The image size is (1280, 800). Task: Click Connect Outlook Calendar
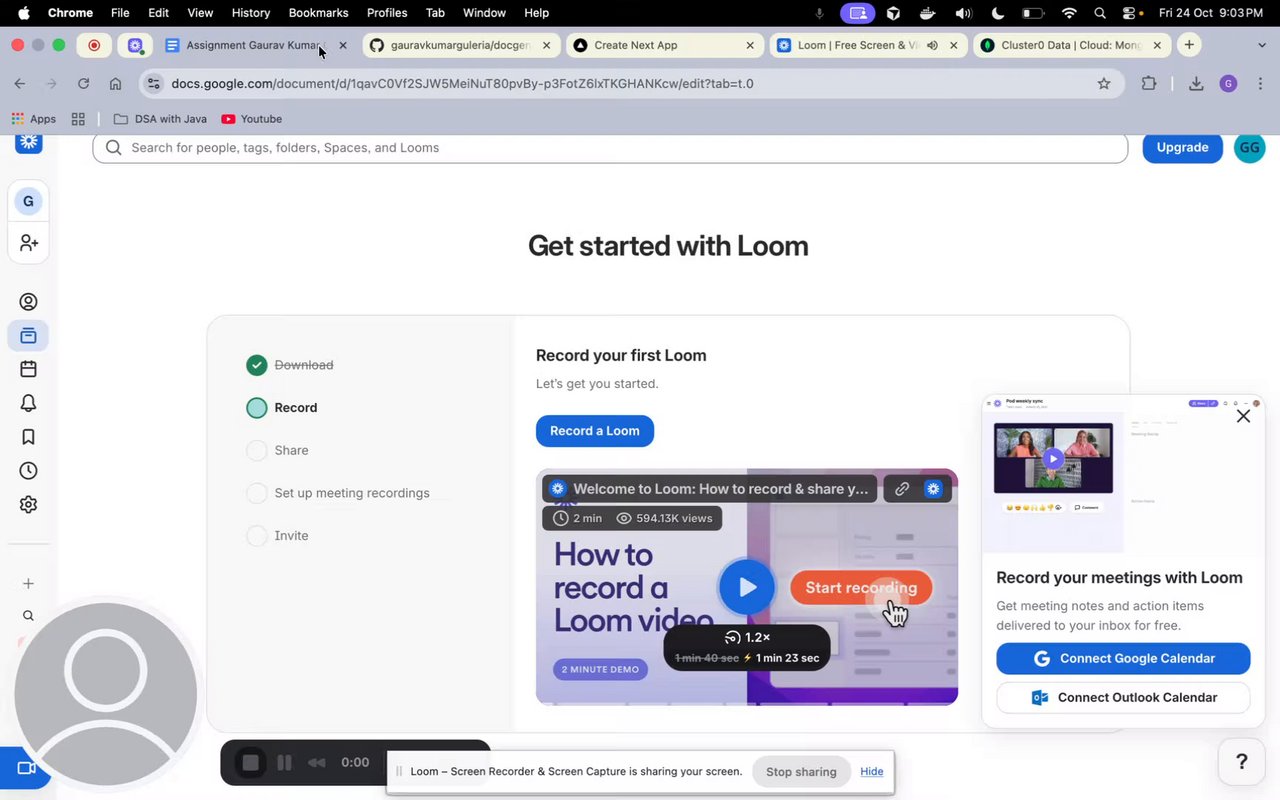point(1123,697)
